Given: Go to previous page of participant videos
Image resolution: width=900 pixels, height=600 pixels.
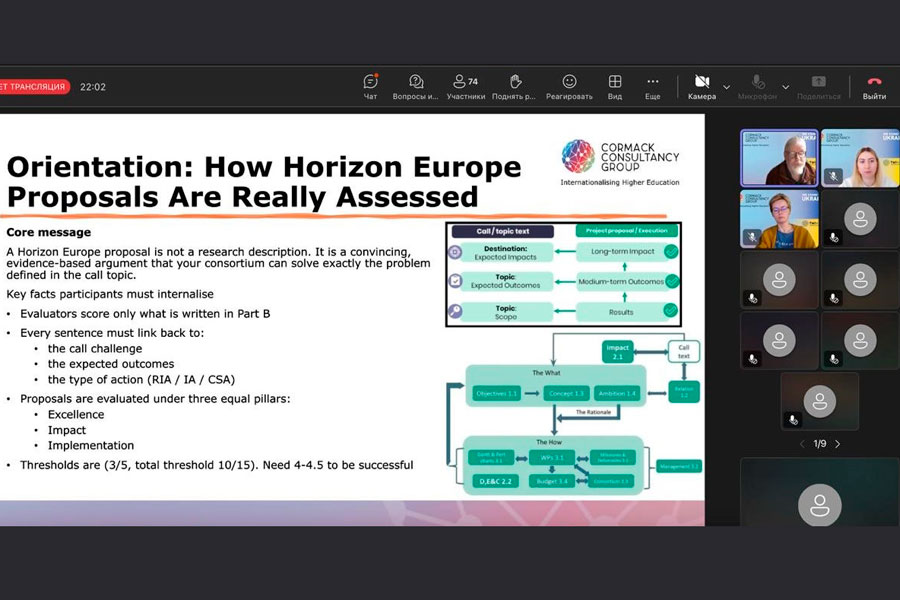Looking at the screenshot, I should [x=801, y=444].
